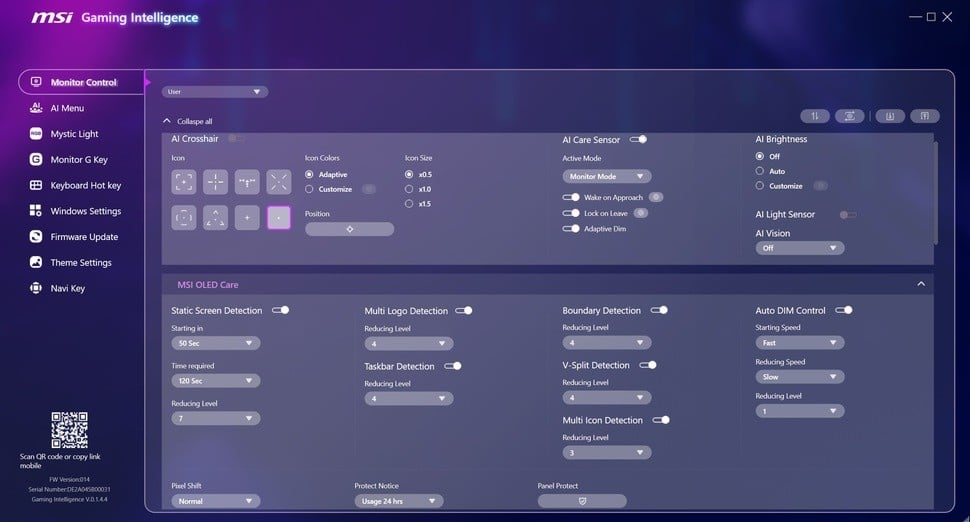The width and height of the screenshot is (970, 522).
Task: Open Starting in 50 Sec dropdown
Action: tap(216, 343)
